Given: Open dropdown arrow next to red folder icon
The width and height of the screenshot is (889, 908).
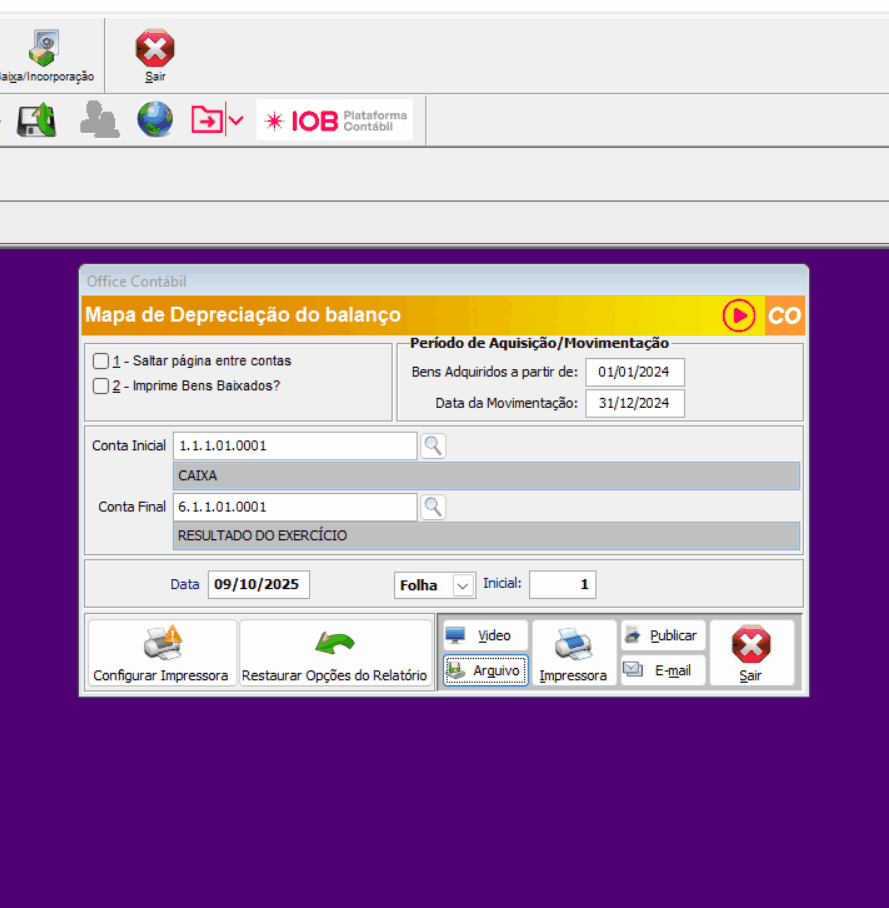Looking at the screenshot, I should (x=236, y=121).
